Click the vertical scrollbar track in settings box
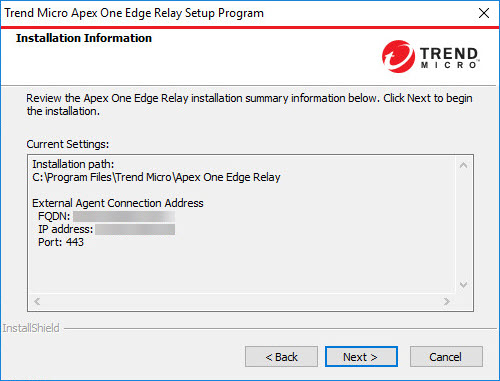 [x=463, y=225]
